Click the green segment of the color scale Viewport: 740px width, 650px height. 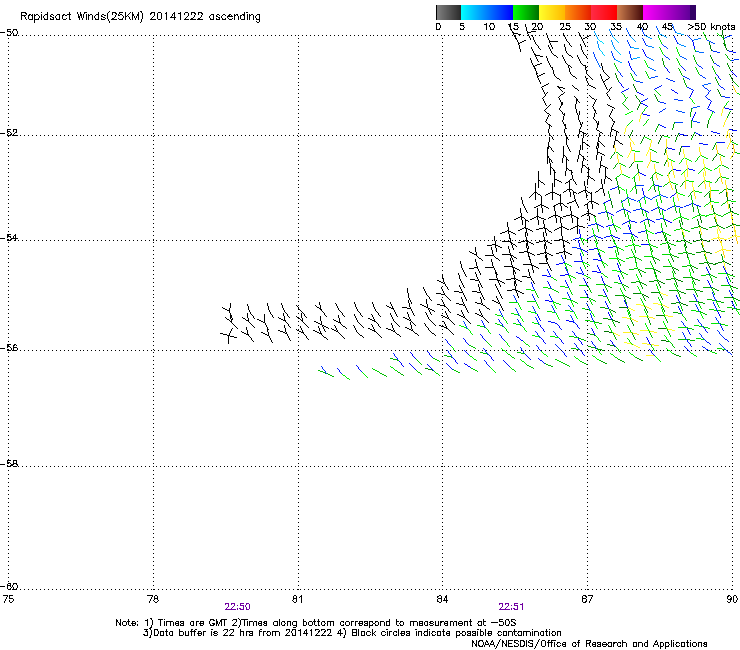point(526,12)
